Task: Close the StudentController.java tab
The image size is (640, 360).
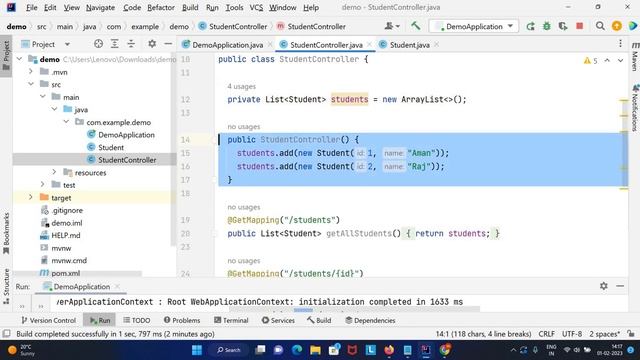Action: click(x=369, y=44)
